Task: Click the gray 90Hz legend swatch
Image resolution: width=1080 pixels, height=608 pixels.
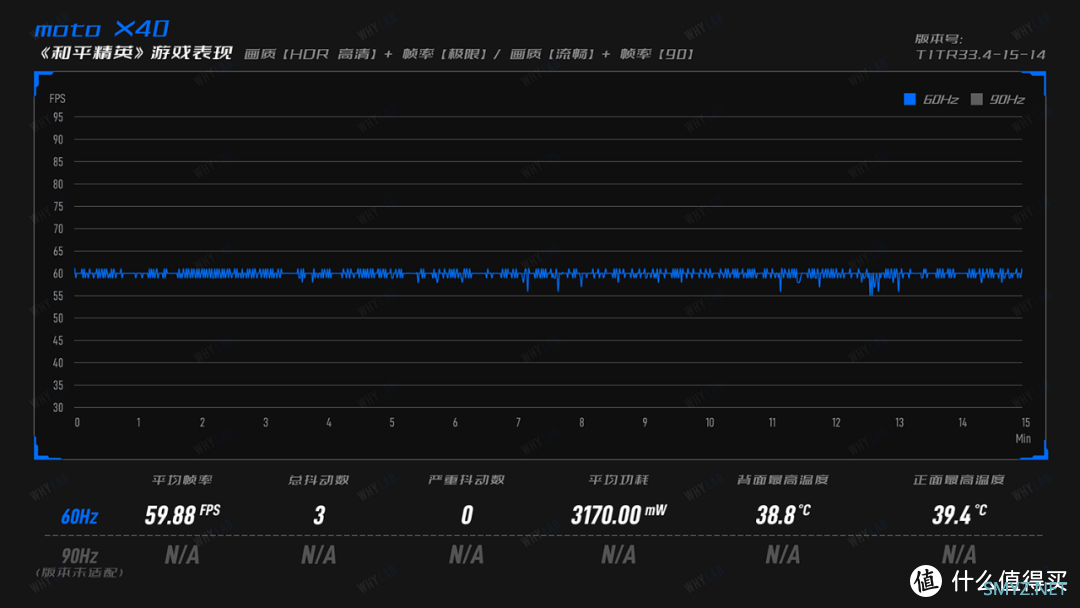Action: click(x=977, y=99)
